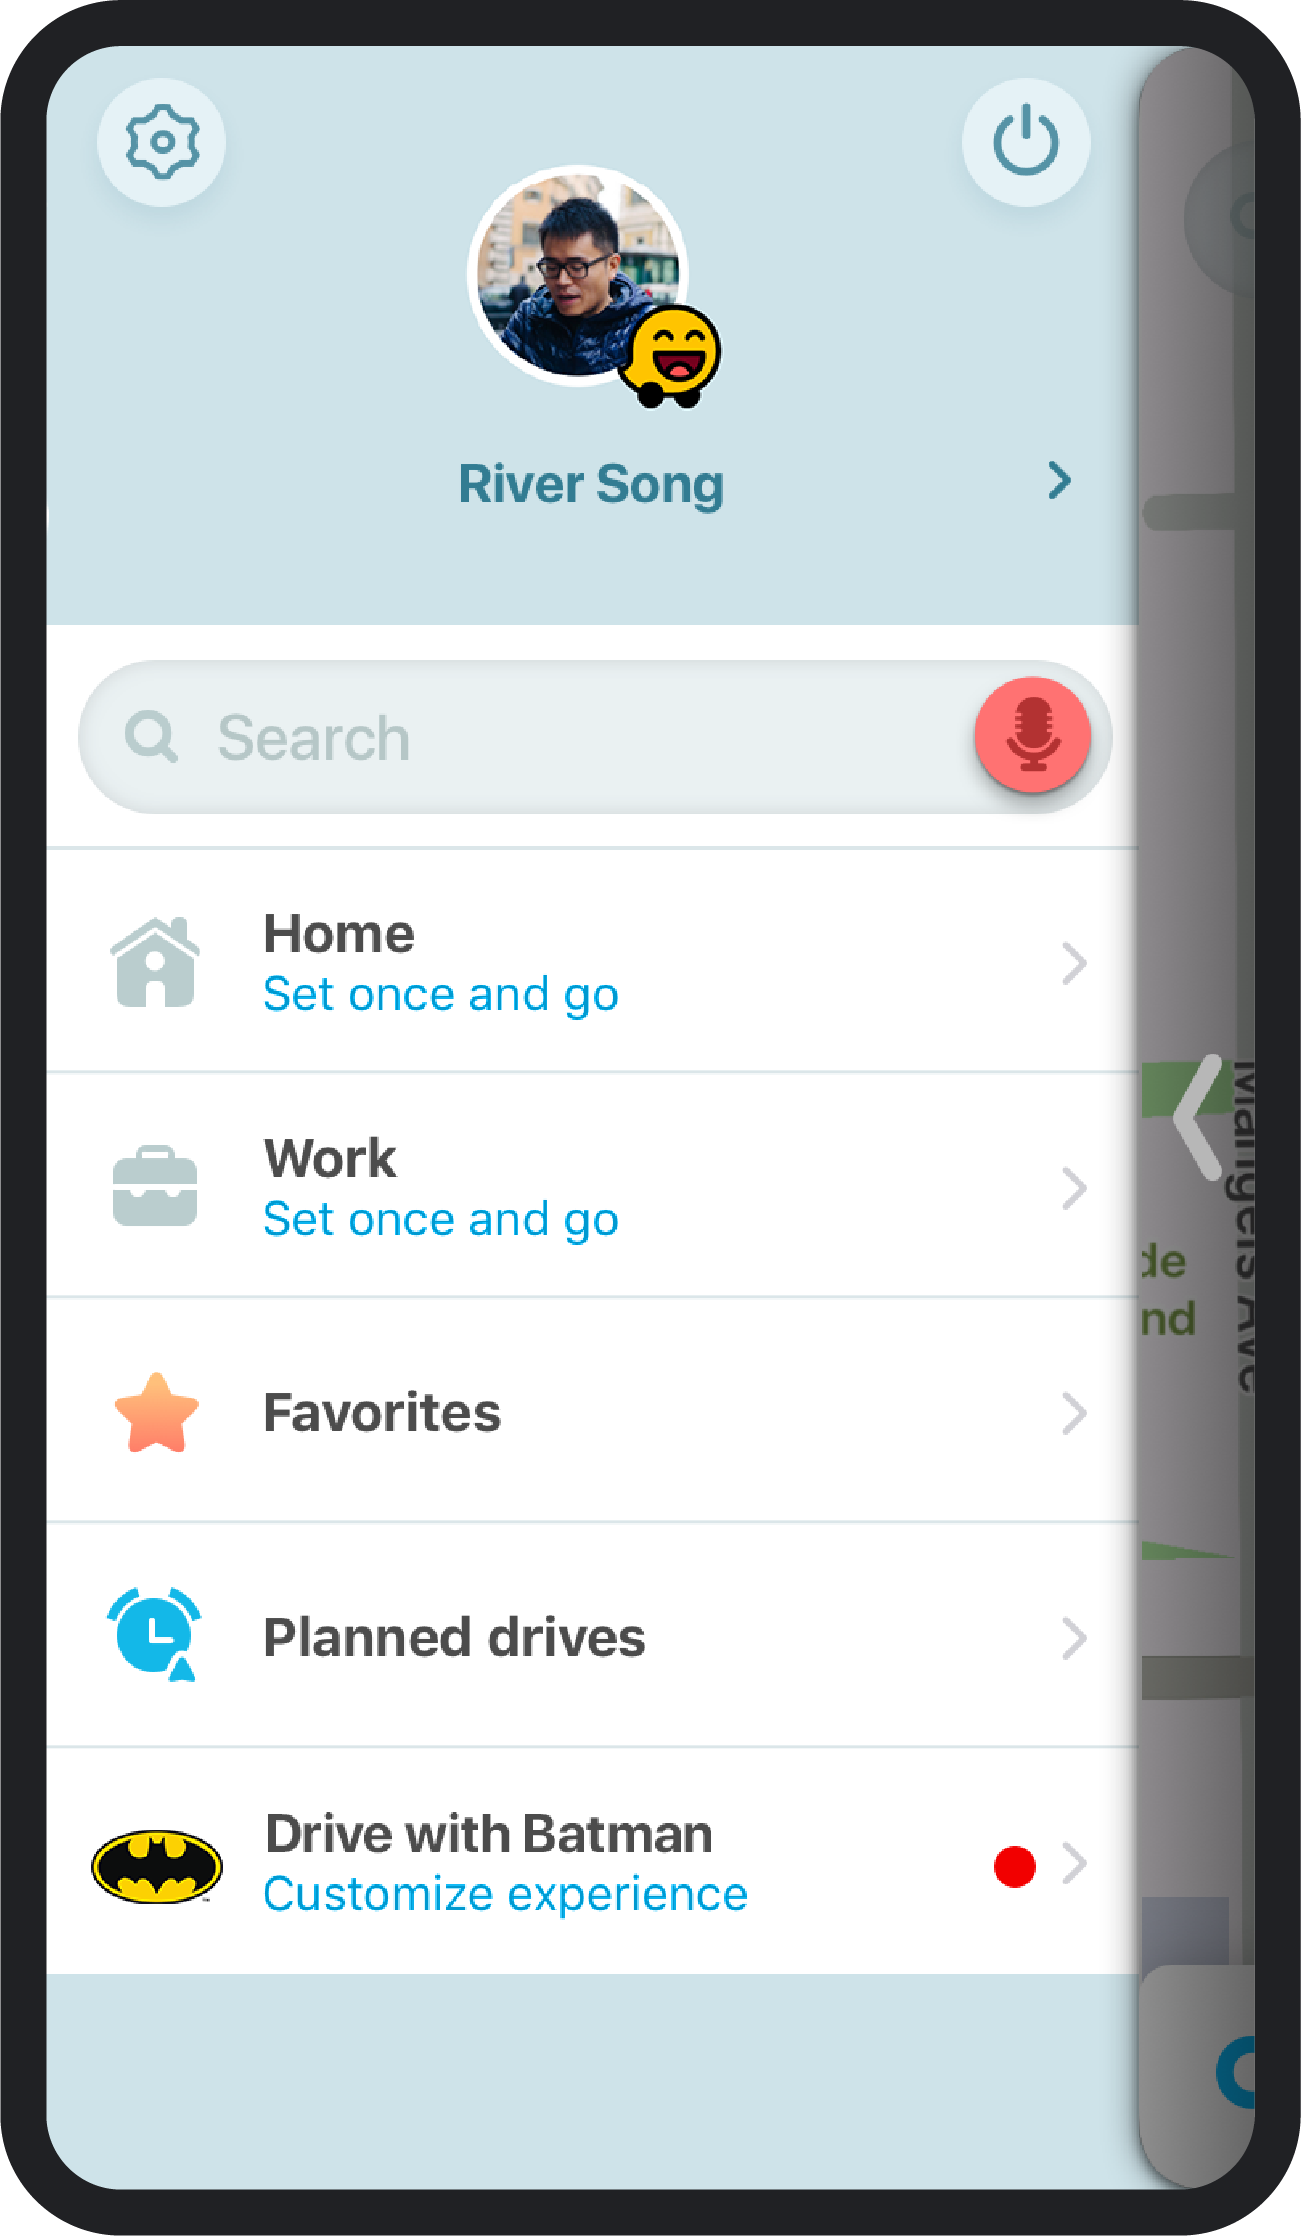Tap the magnifying glass search icon
The image size is (1301, 2236).
tap(151, 737)
